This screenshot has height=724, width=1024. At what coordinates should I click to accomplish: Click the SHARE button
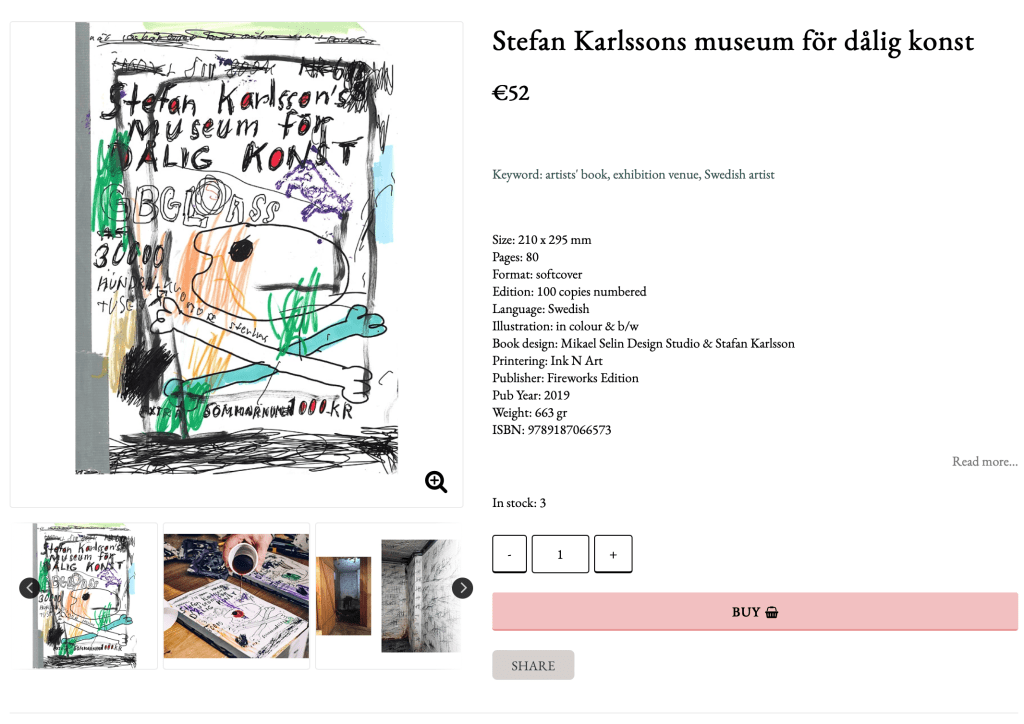[533, 666]
